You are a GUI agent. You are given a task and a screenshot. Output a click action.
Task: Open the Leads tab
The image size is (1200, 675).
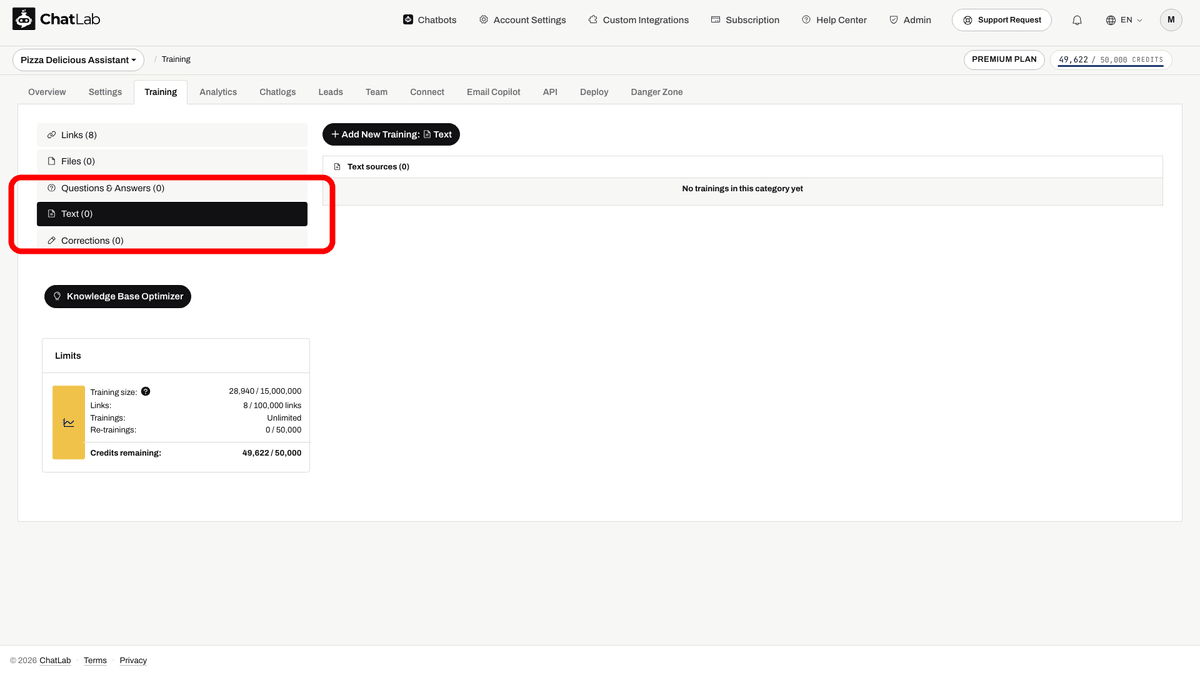pyautogui.click(x=331, y=92)
